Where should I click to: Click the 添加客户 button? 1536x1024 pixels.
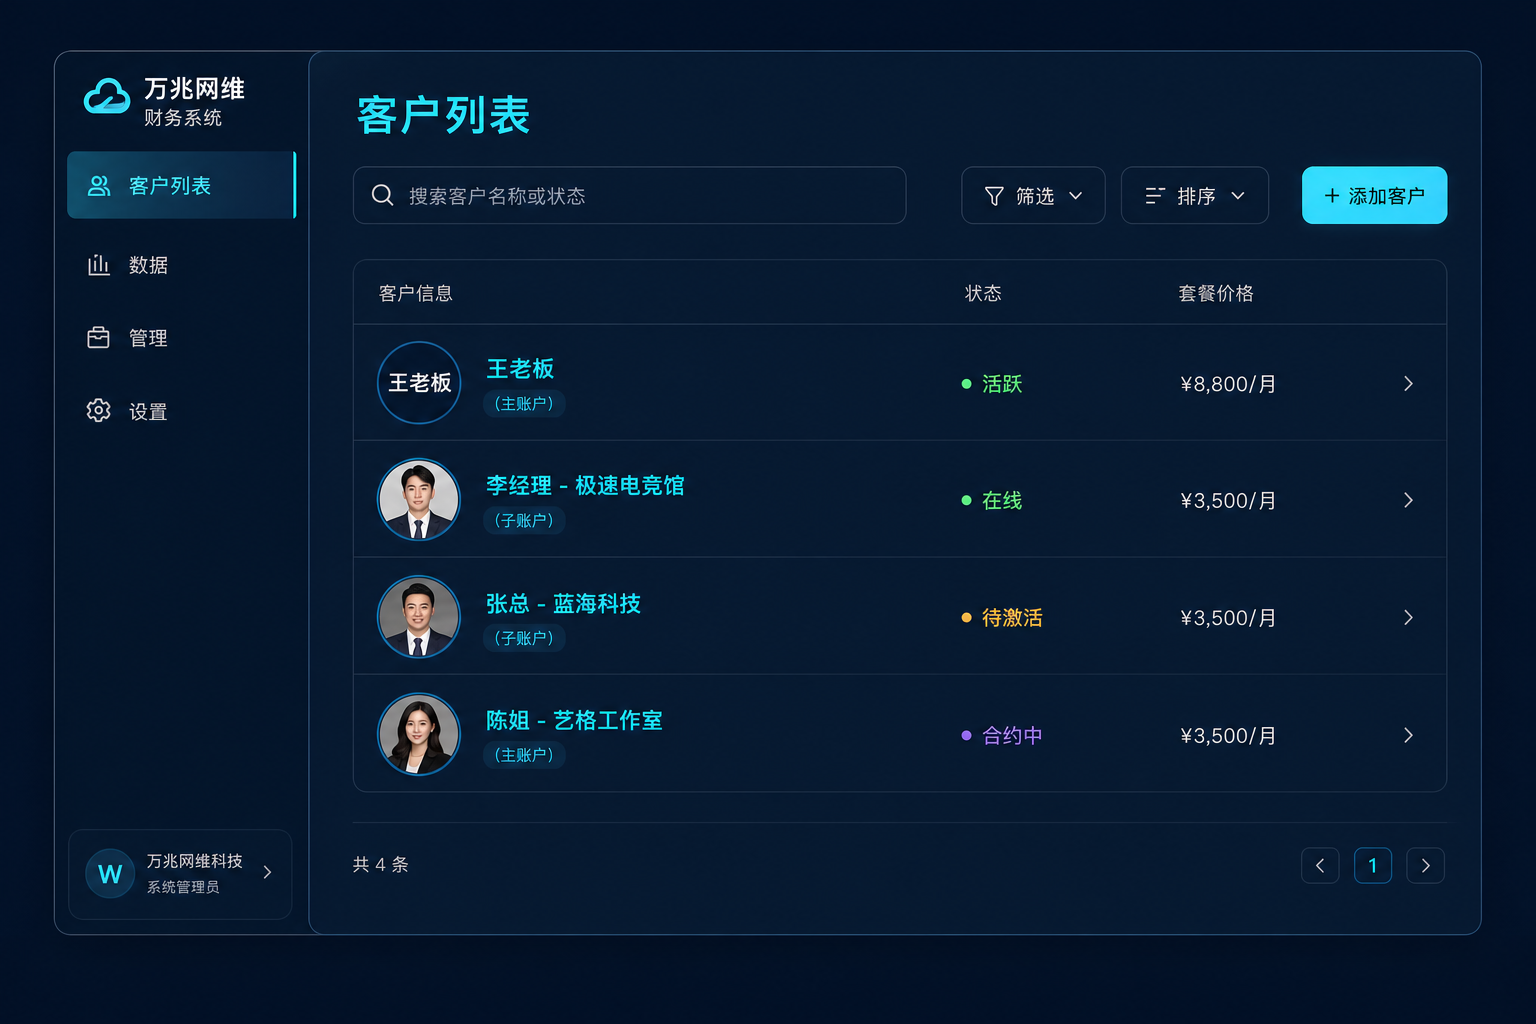(1374, 195)
